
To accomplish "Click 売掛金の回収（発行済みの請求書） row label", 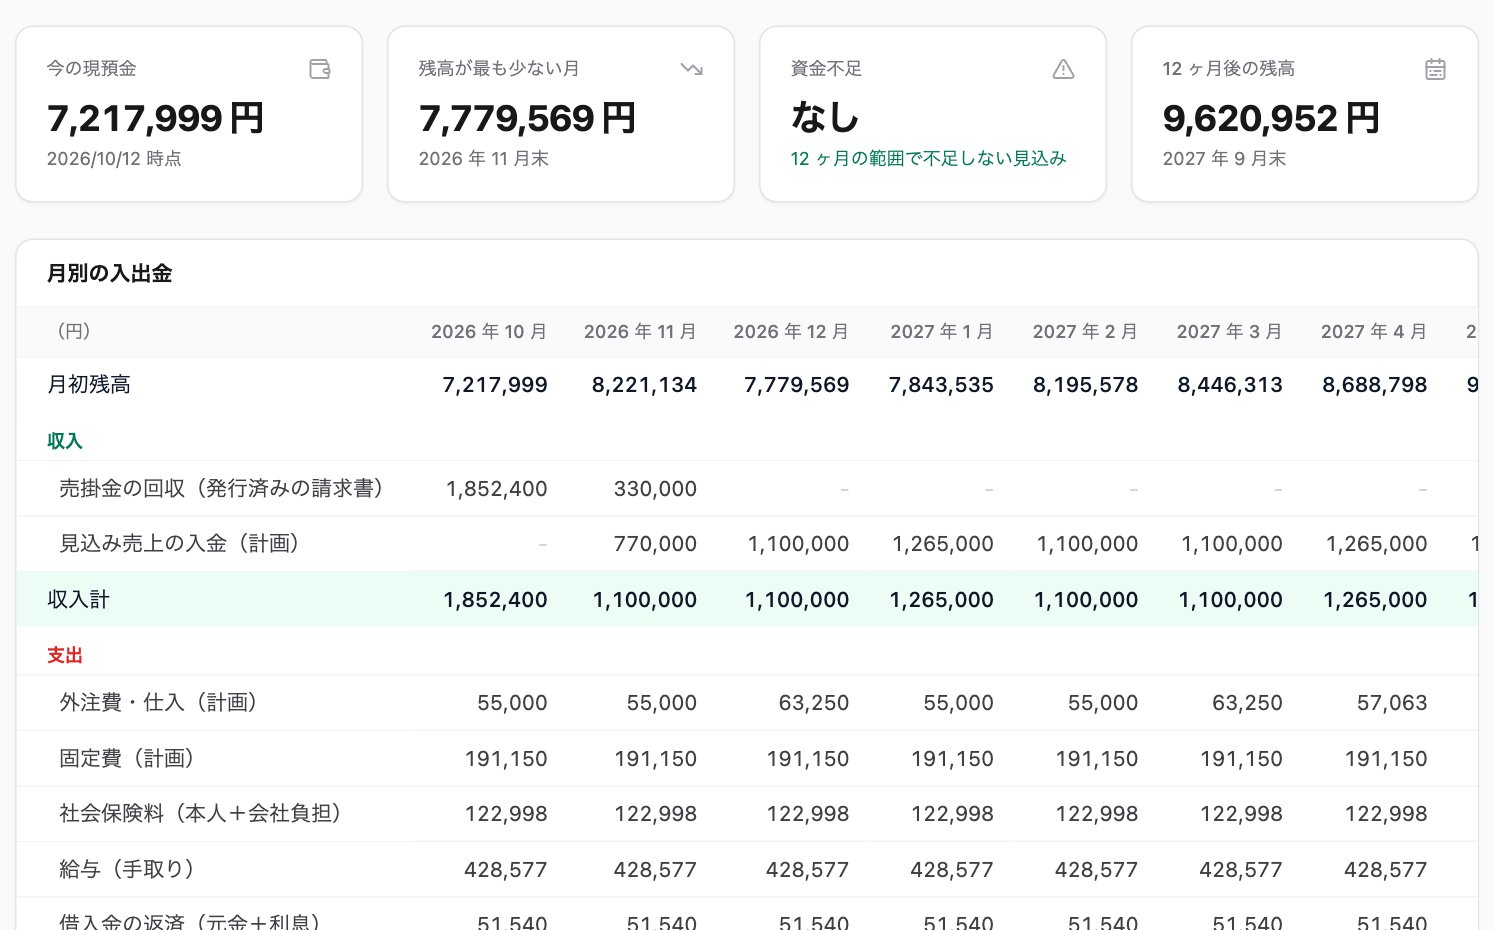I will [x=221, y=488].
